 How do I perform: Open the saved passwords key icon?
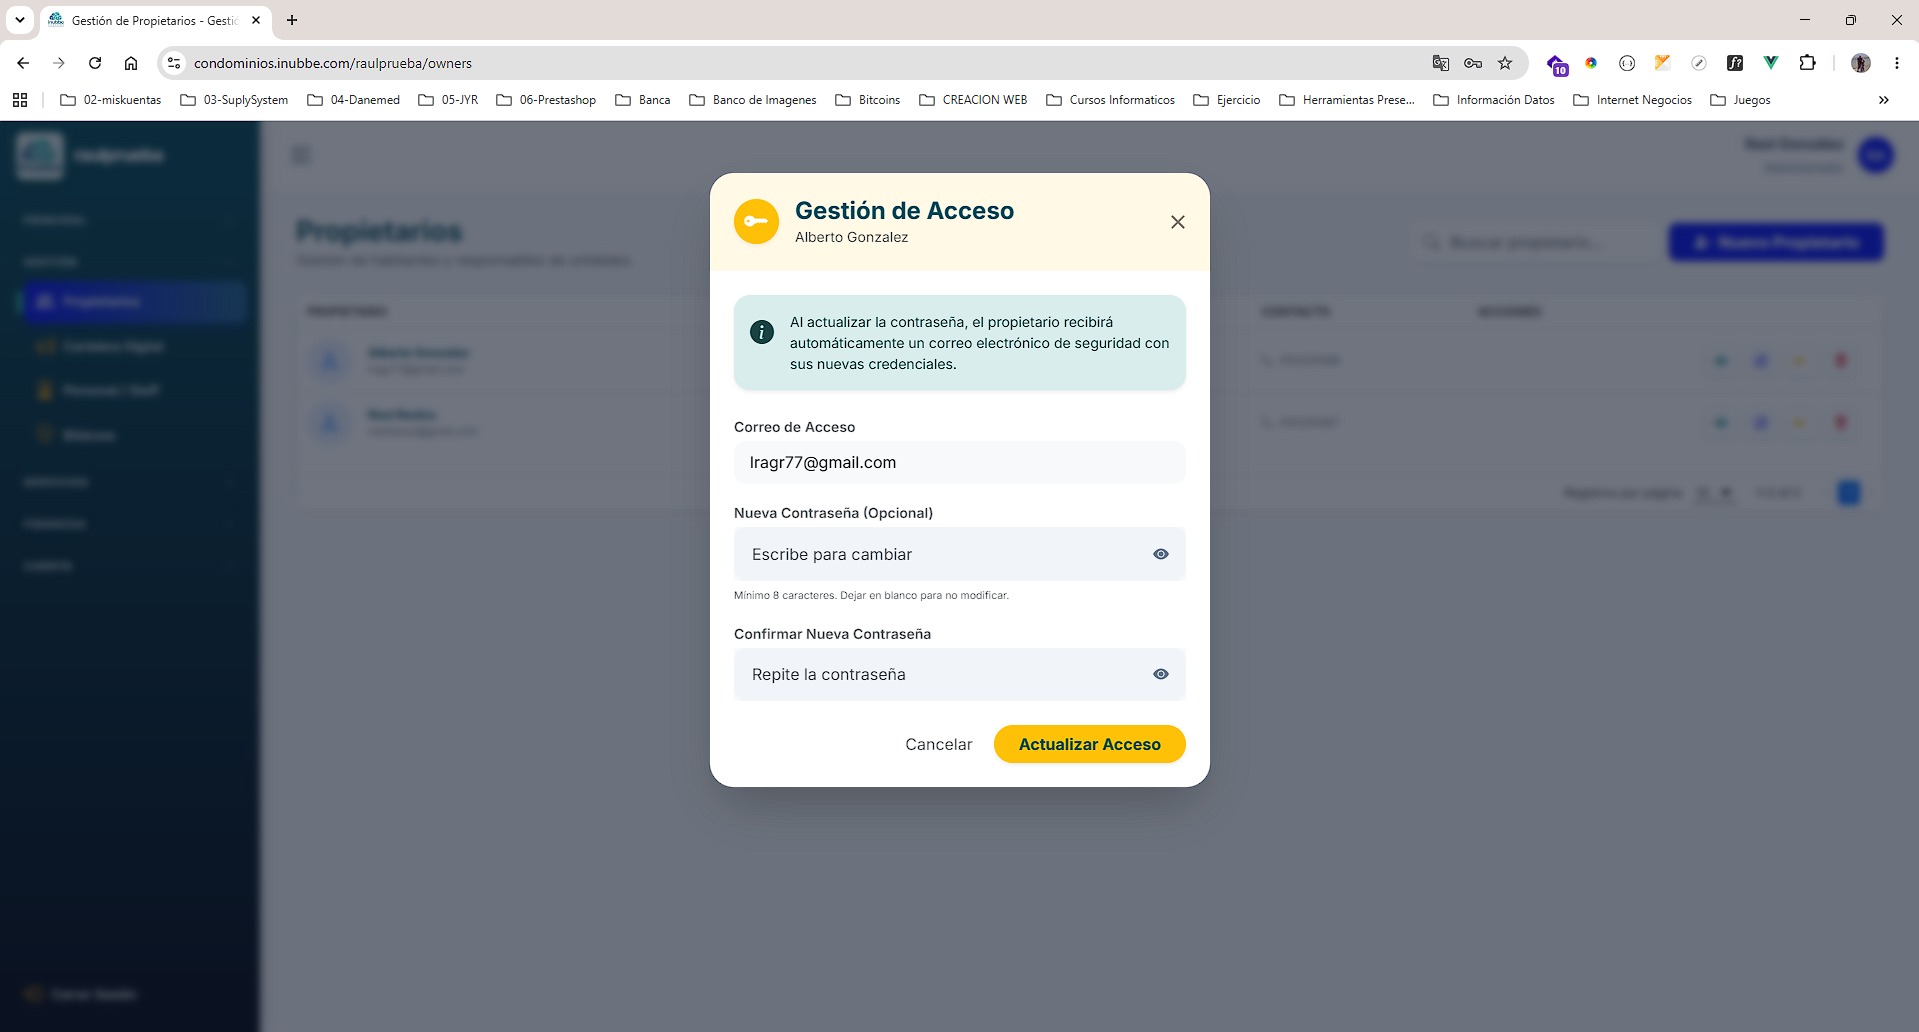1473,63
